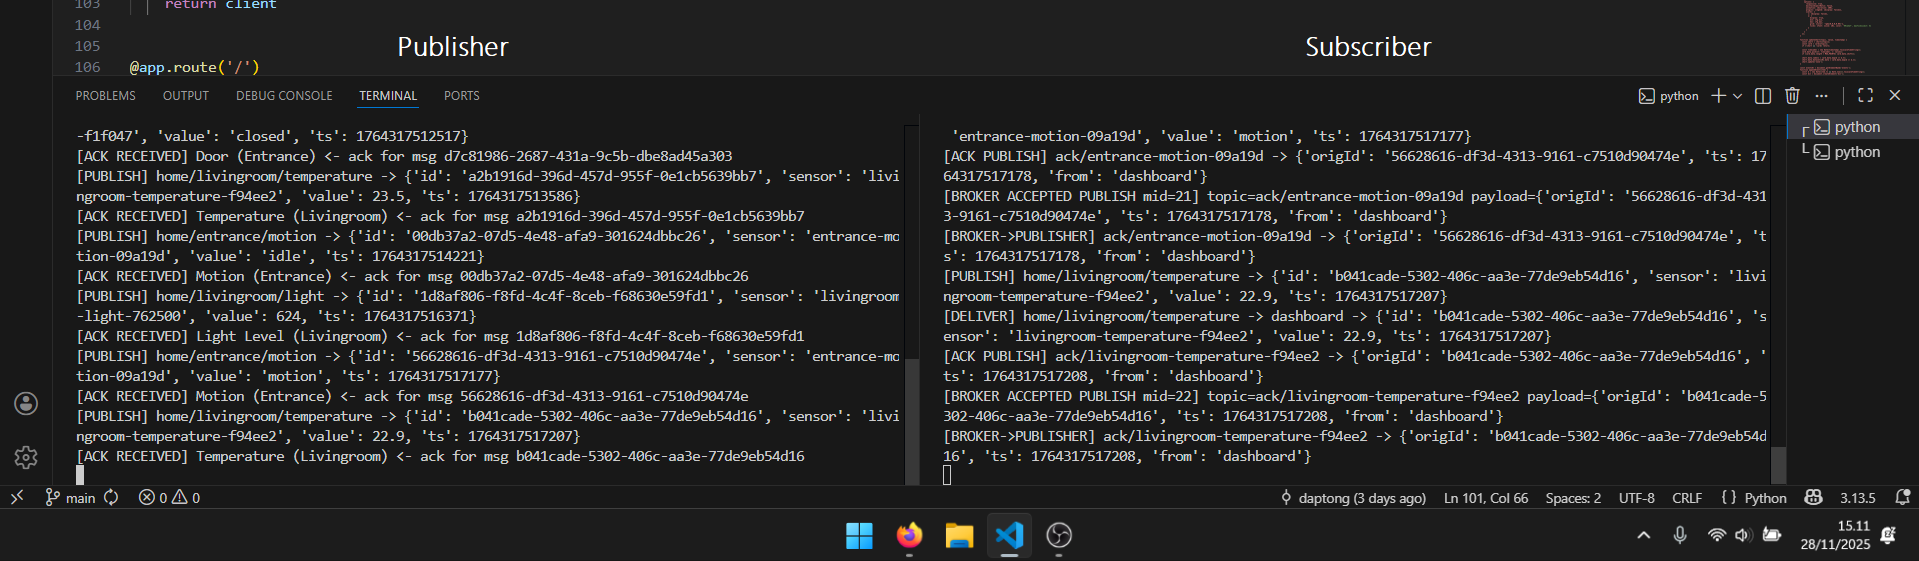This screenshot has width=1919, height=561.
Task: Open the errors count in status bar
Action: click(x=153, y=497)
